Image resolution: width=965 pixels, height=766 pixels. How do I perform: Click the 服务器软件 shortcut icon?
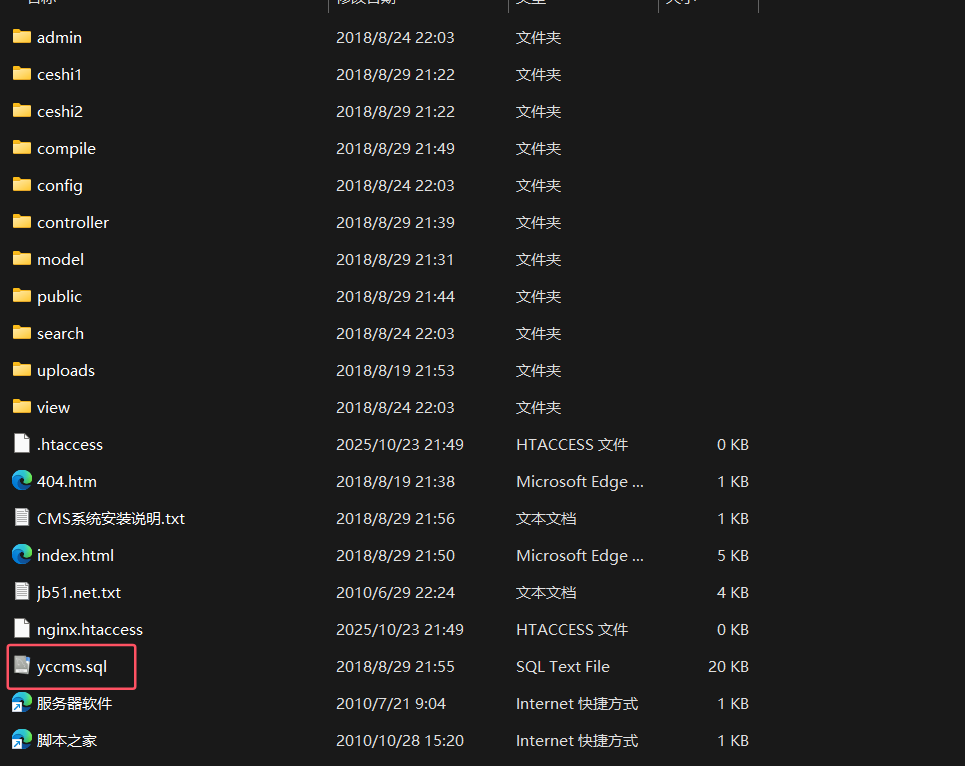22,704
